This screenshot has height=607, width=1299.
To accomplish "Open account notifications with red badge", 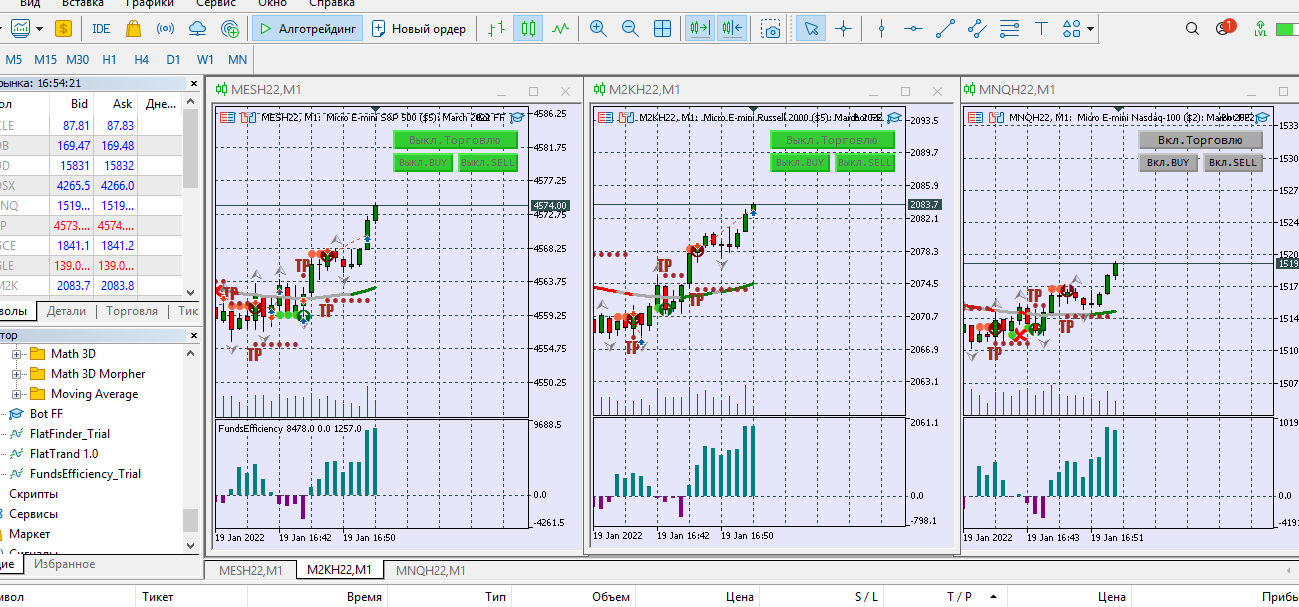I will [1224, 29].
